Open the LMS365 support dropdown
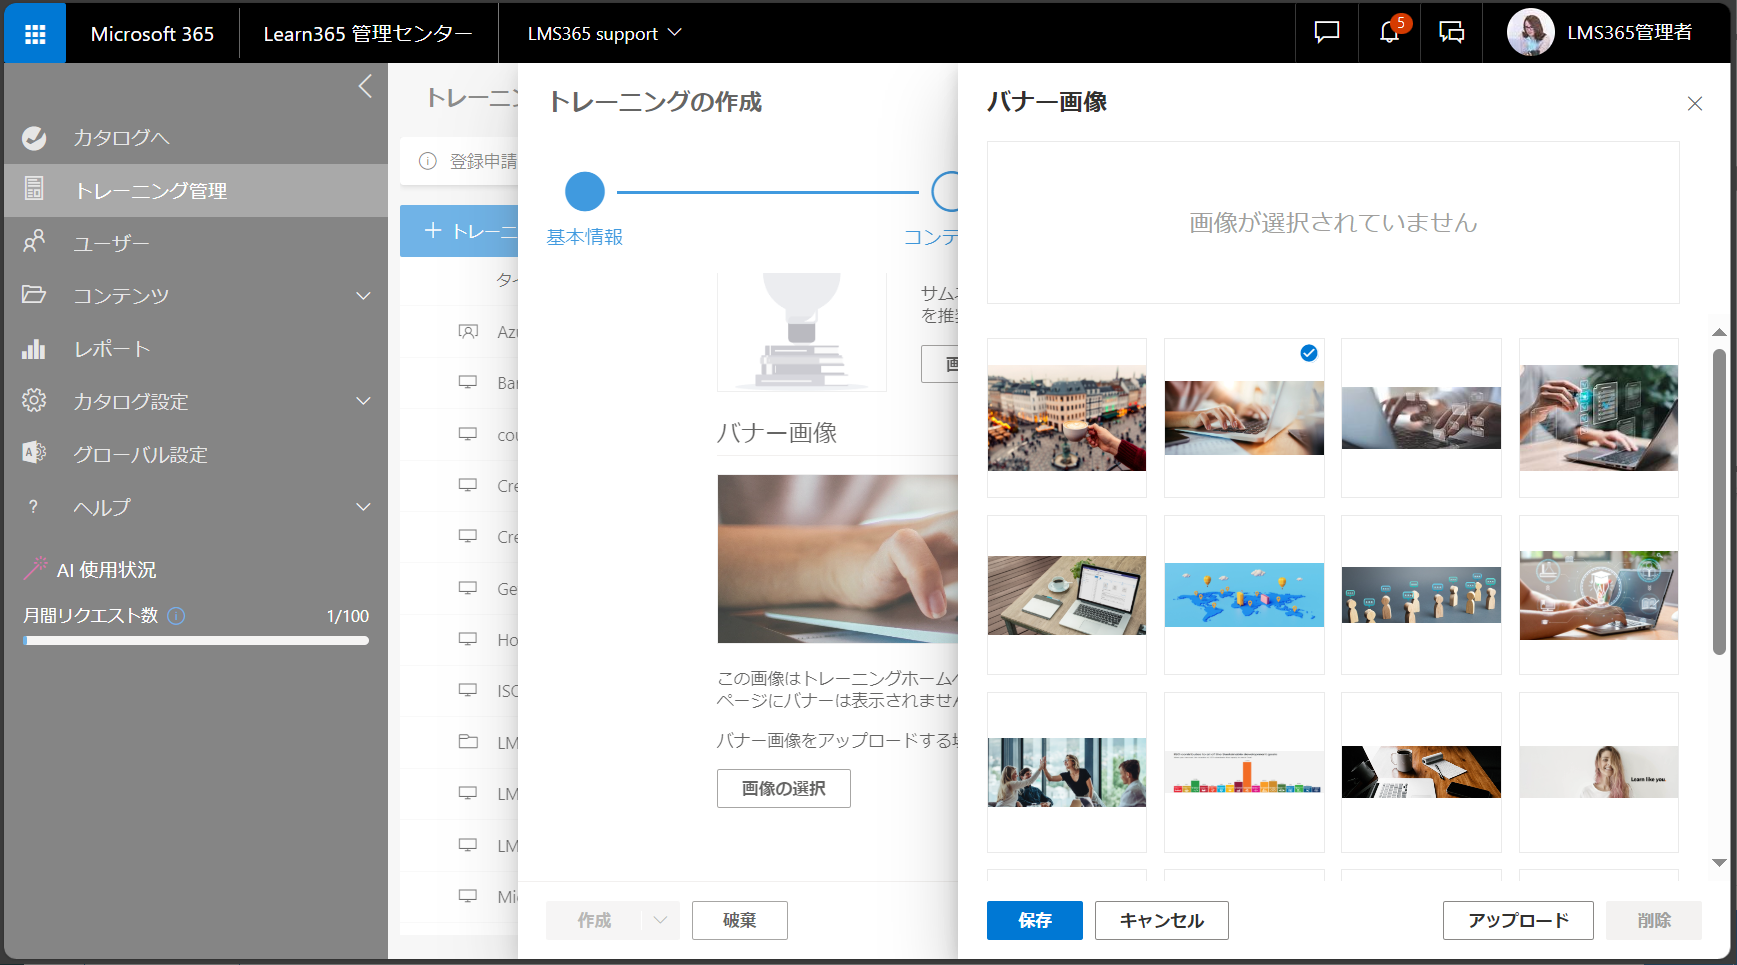This screenshot has width=1737, height=965. [x=605, y=33]
